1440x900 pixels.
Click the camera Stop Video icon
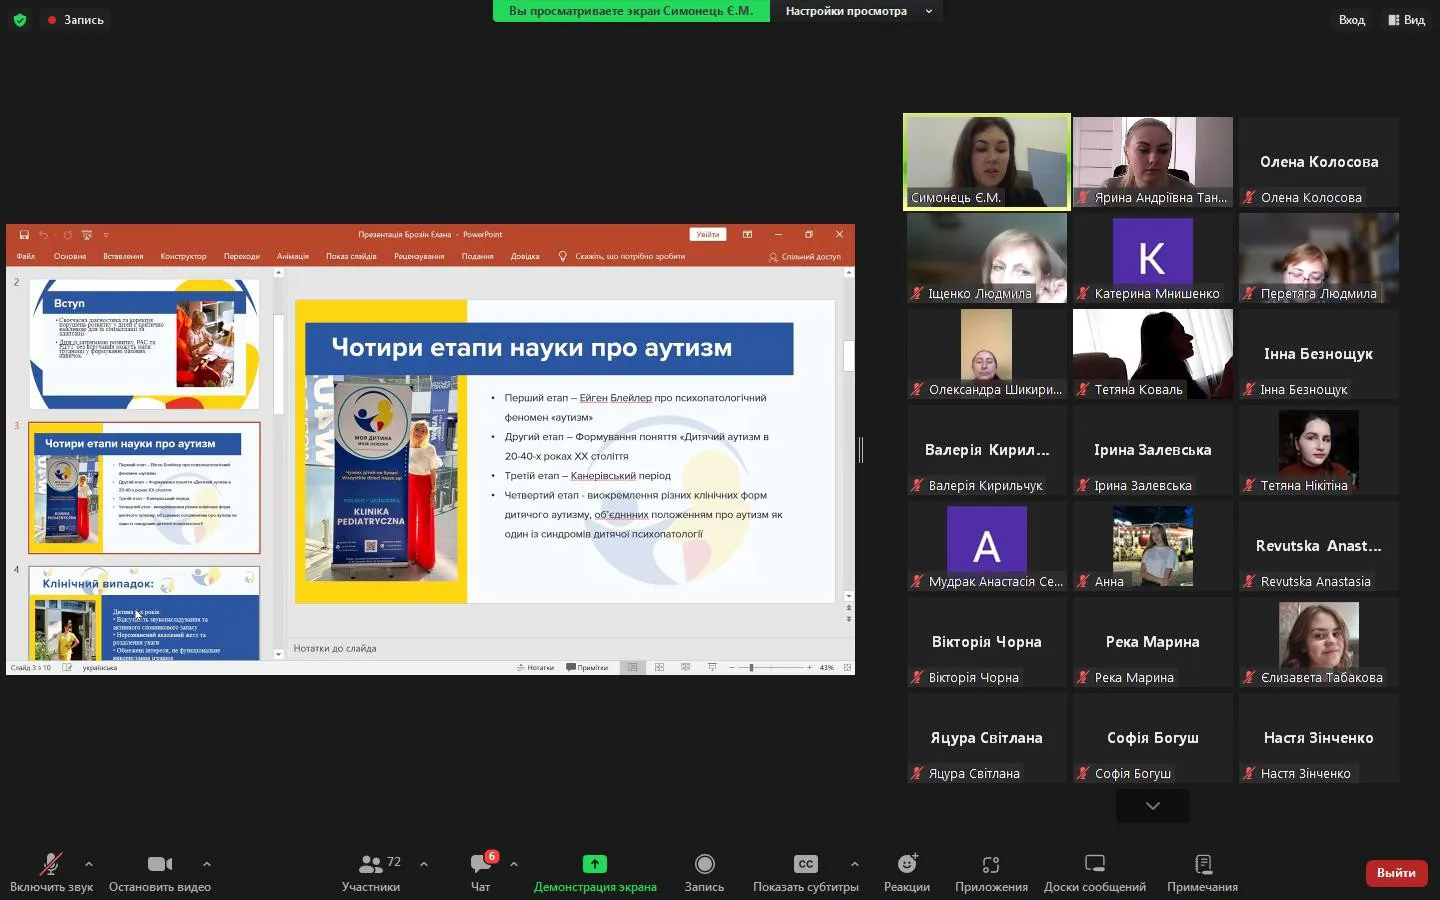(160, 864)
